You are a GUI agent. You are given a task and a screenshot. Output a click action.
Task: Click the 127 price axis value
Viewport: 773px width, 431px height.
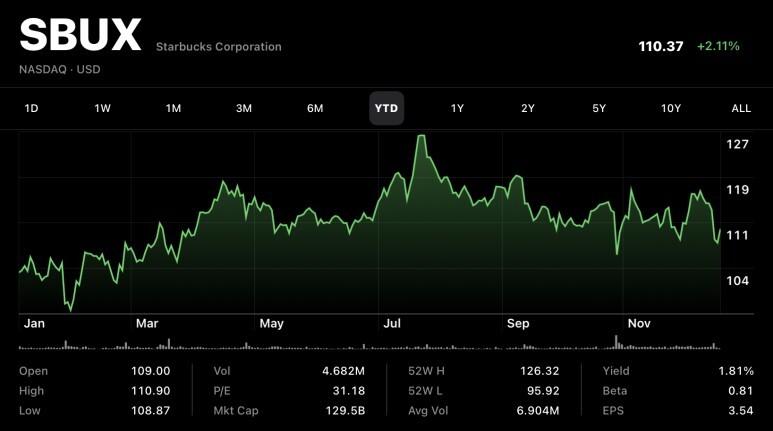coord(737,144)
